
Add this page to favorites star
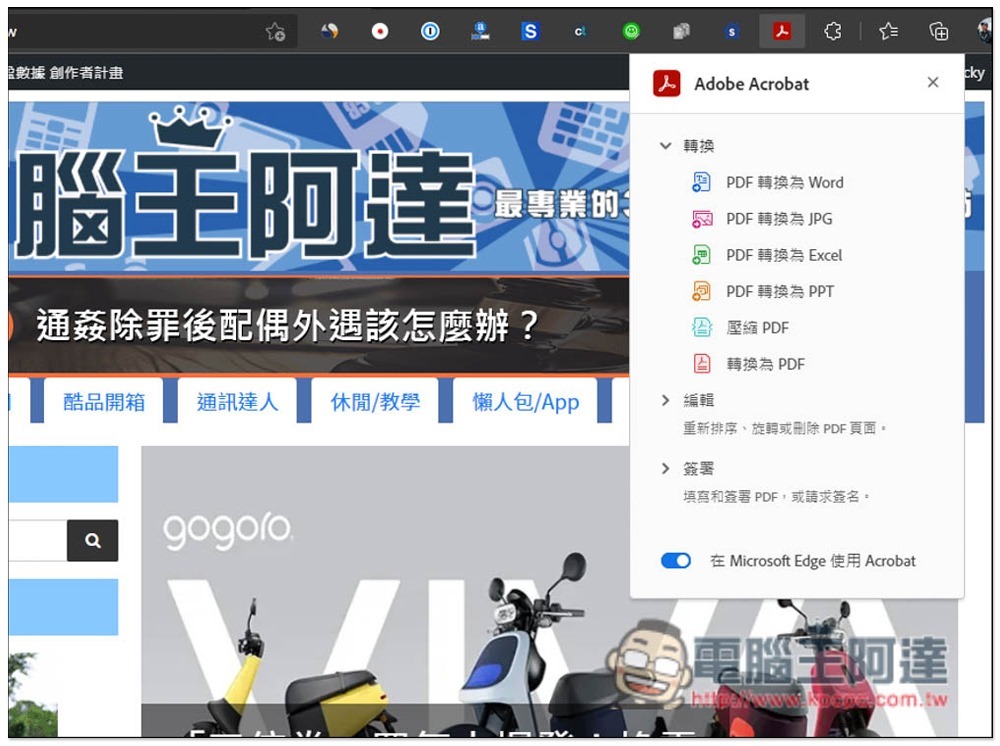point(276,32)
